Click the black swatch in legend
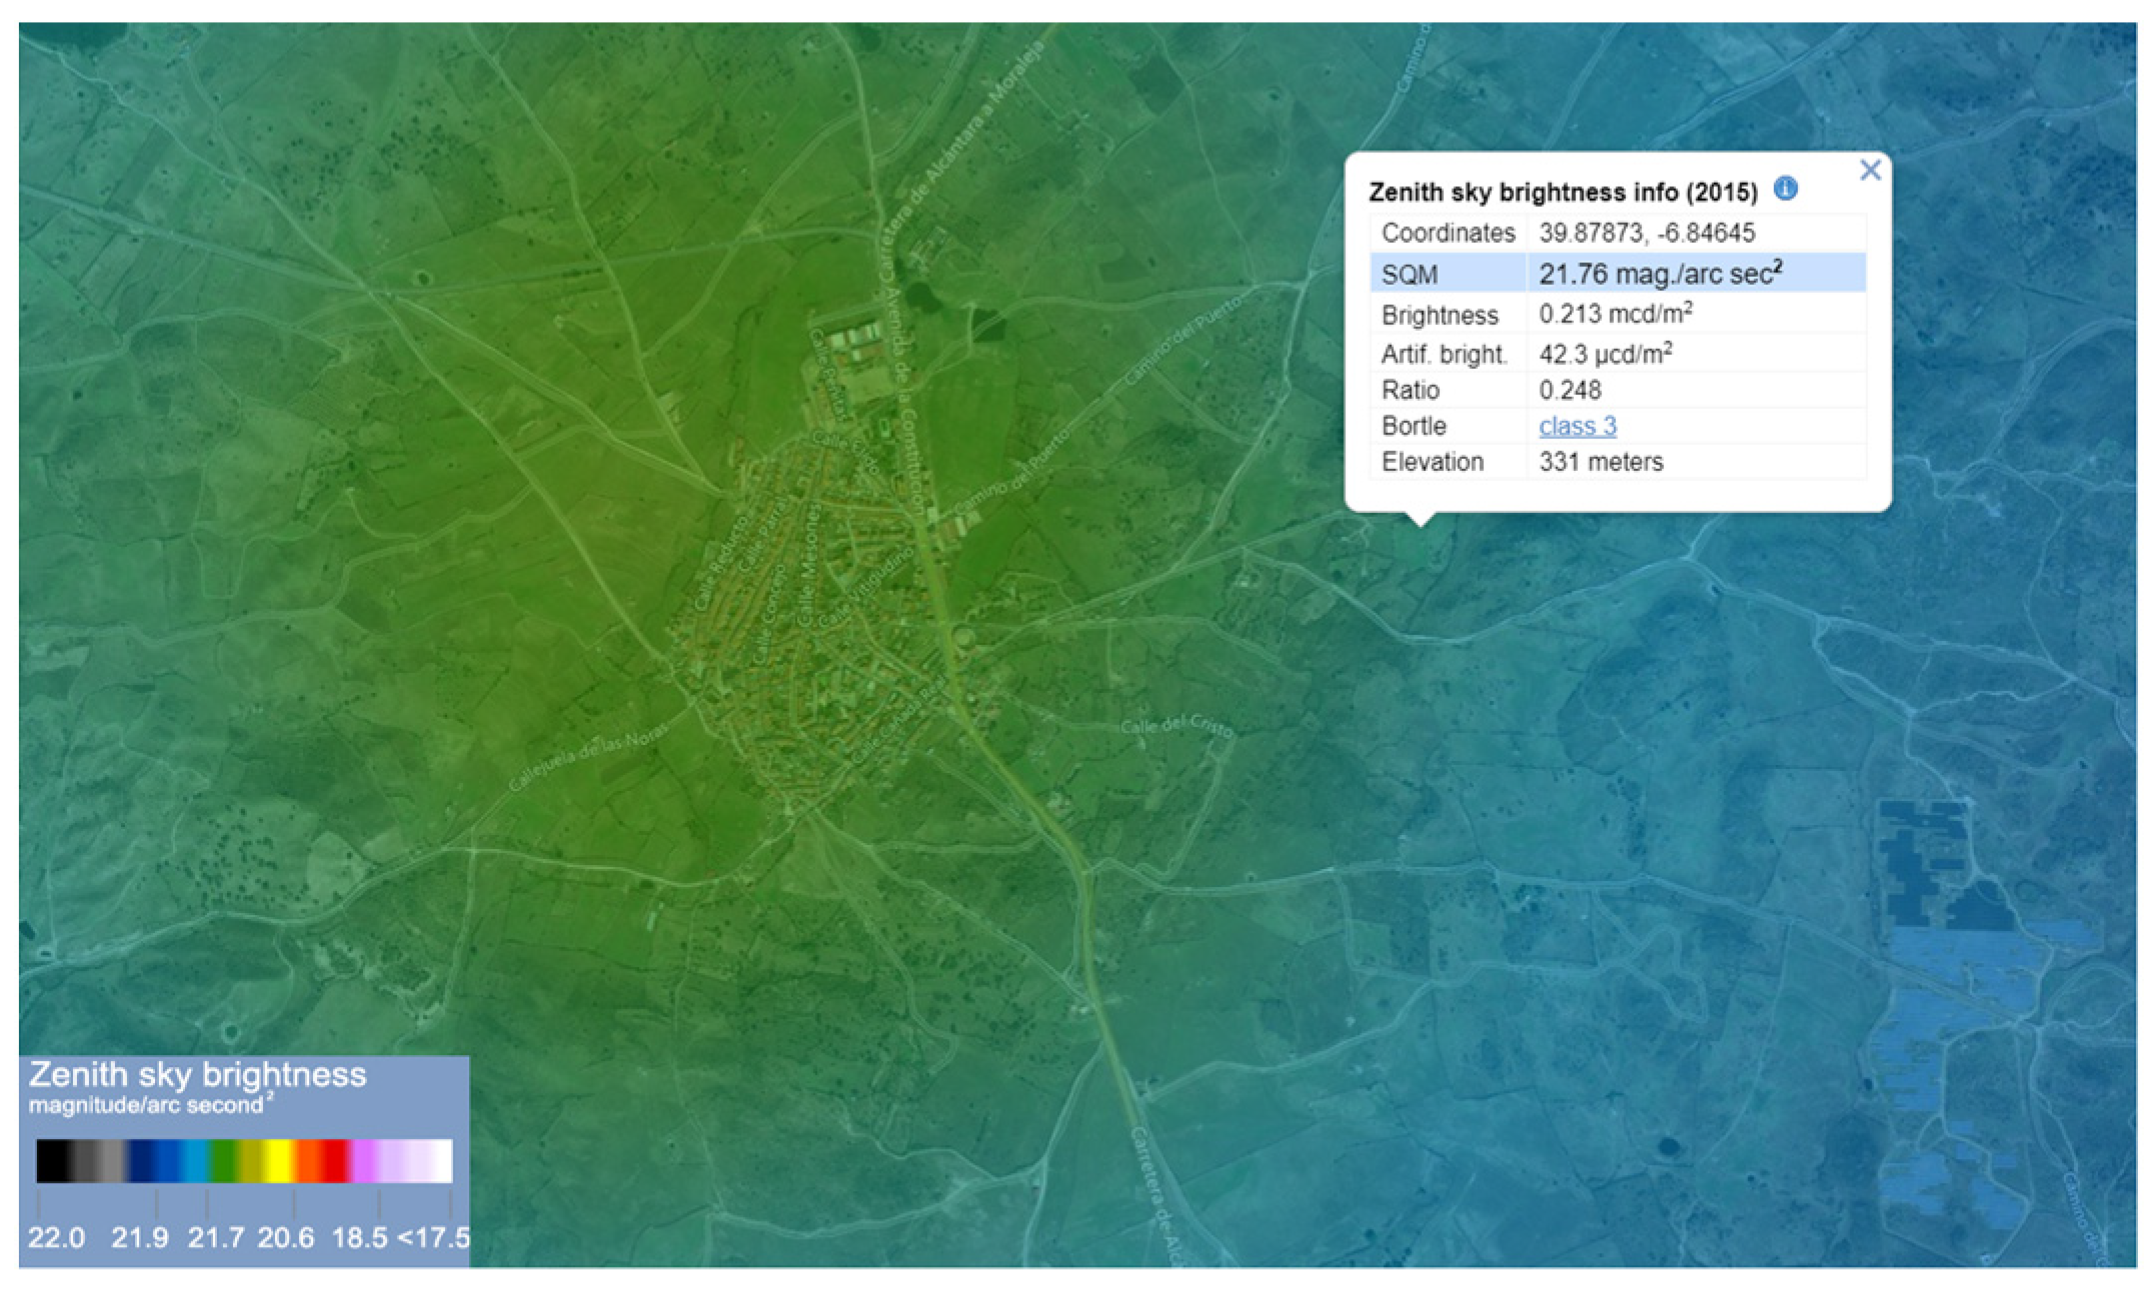 click(52, 1160)
